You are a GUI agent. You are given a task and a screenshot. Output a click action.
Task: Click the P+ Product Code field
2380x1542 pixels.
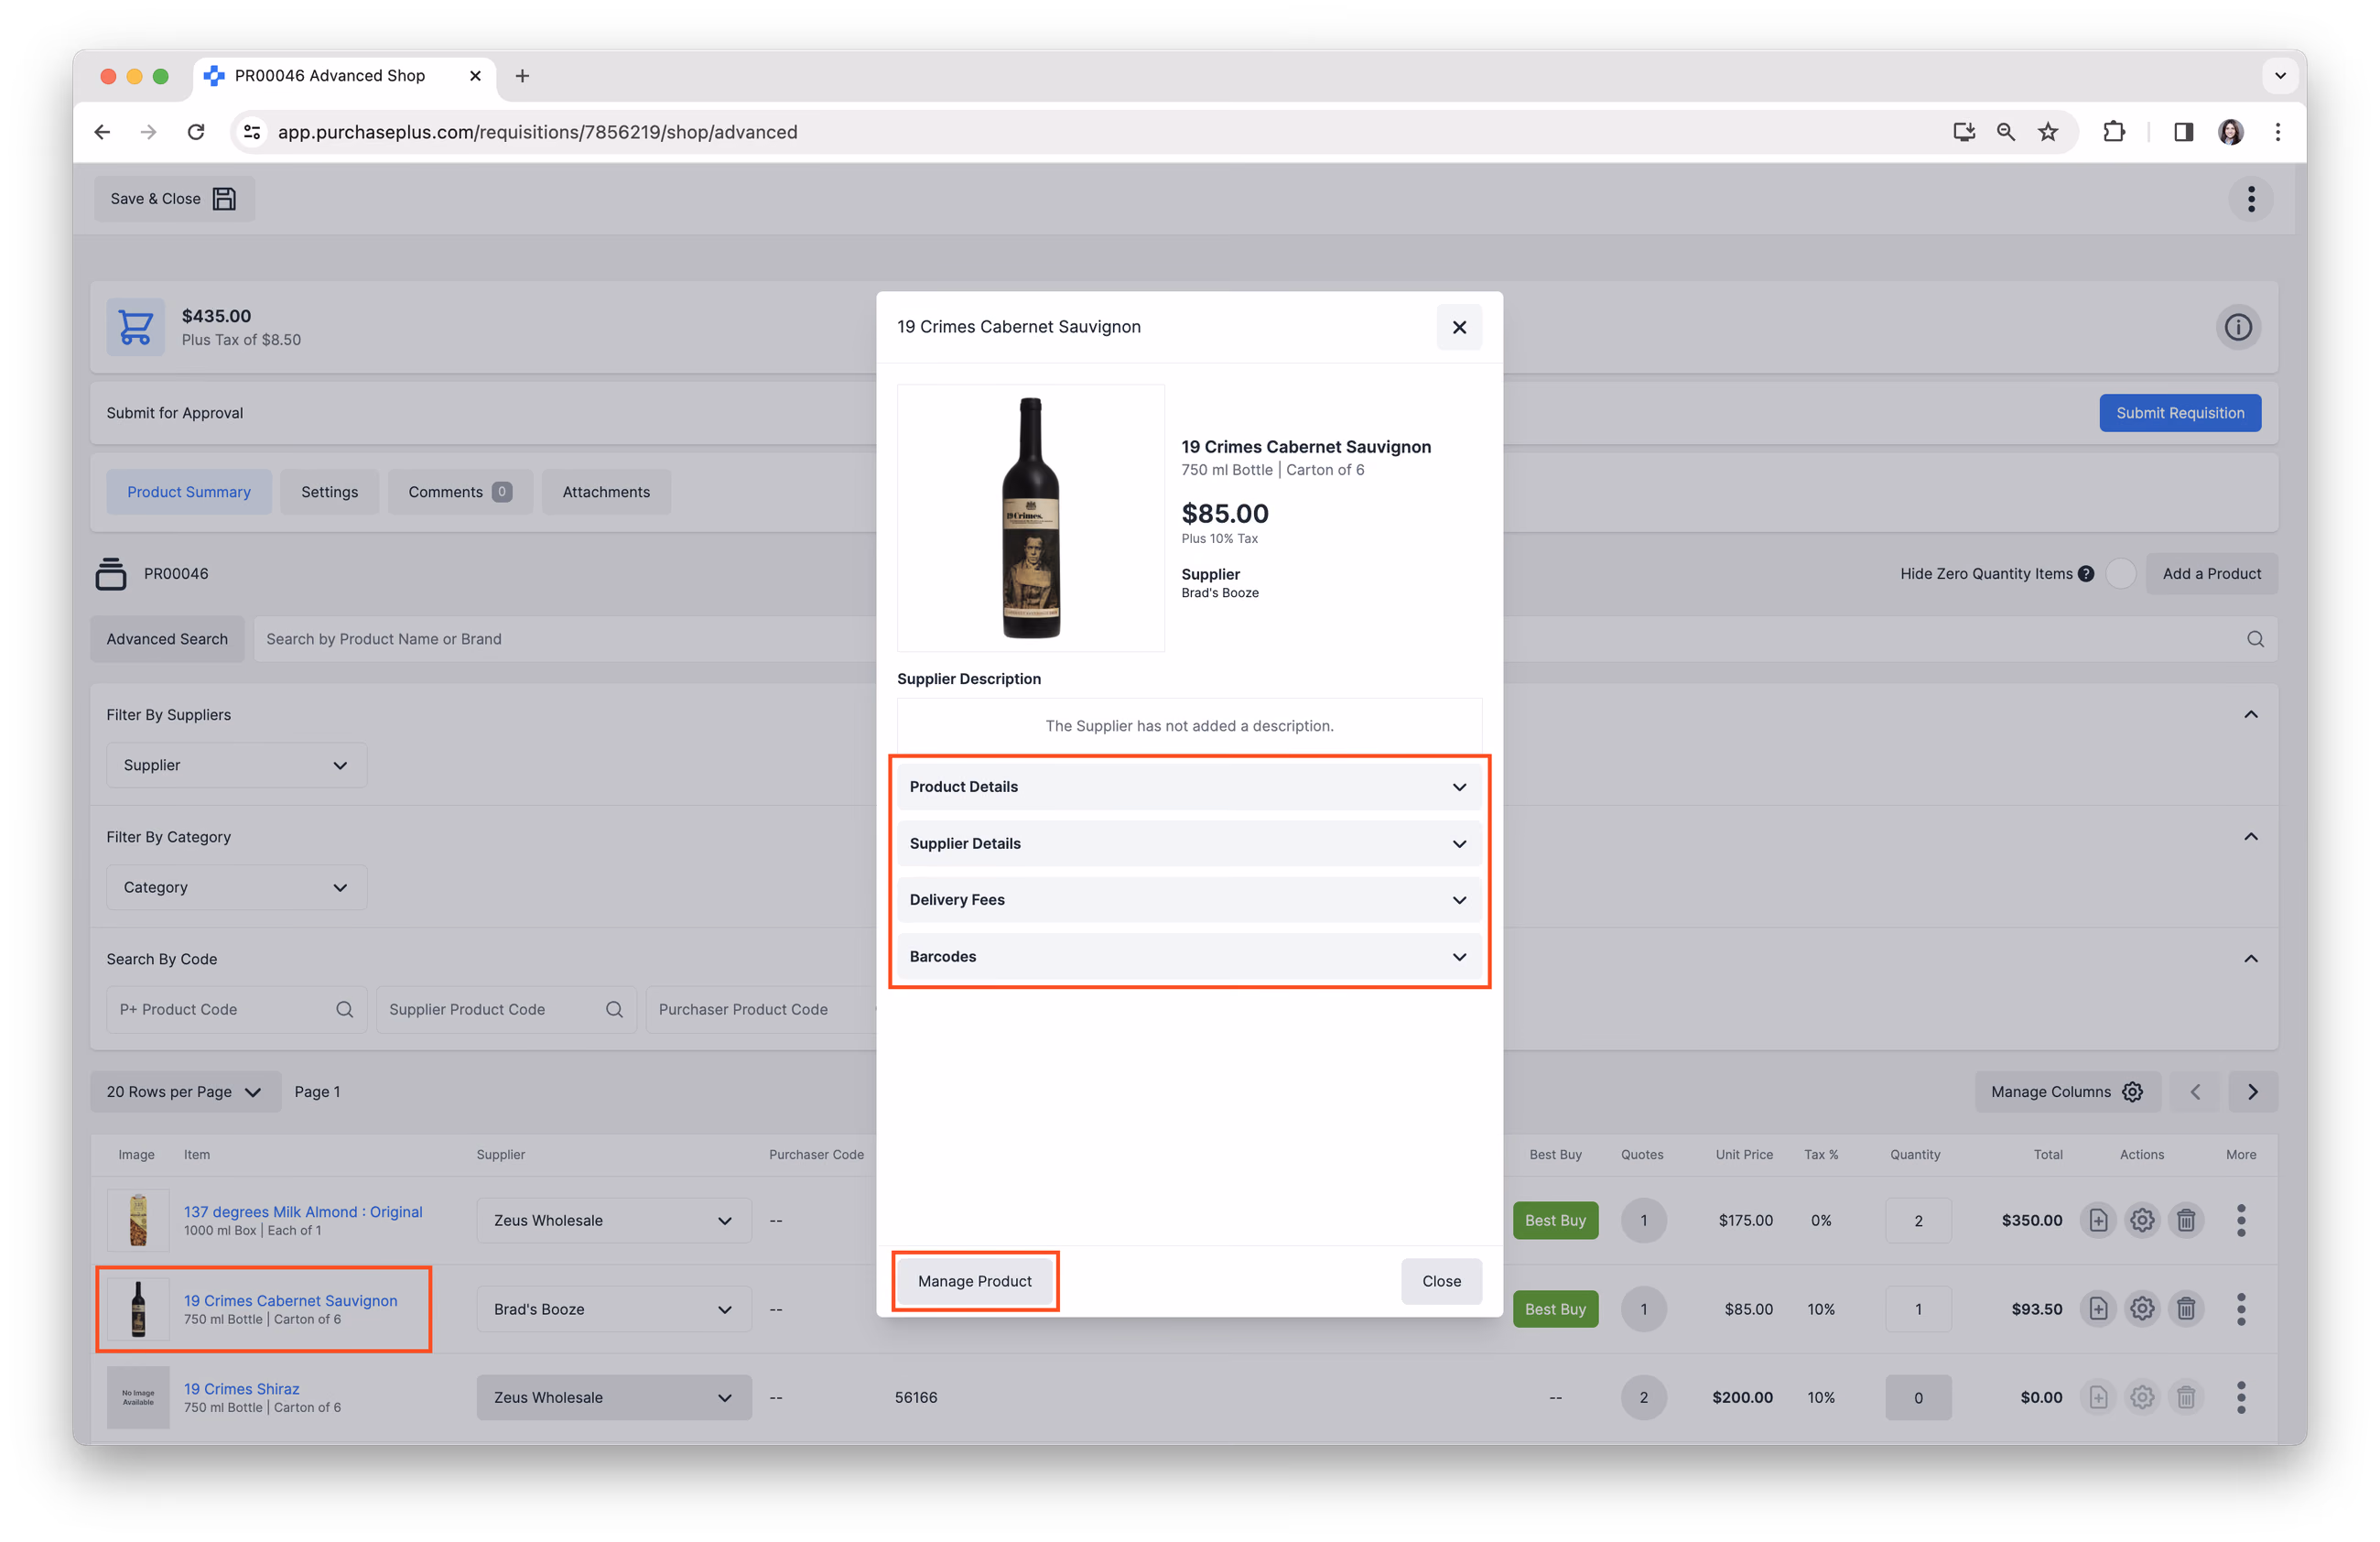[236, 1009]
